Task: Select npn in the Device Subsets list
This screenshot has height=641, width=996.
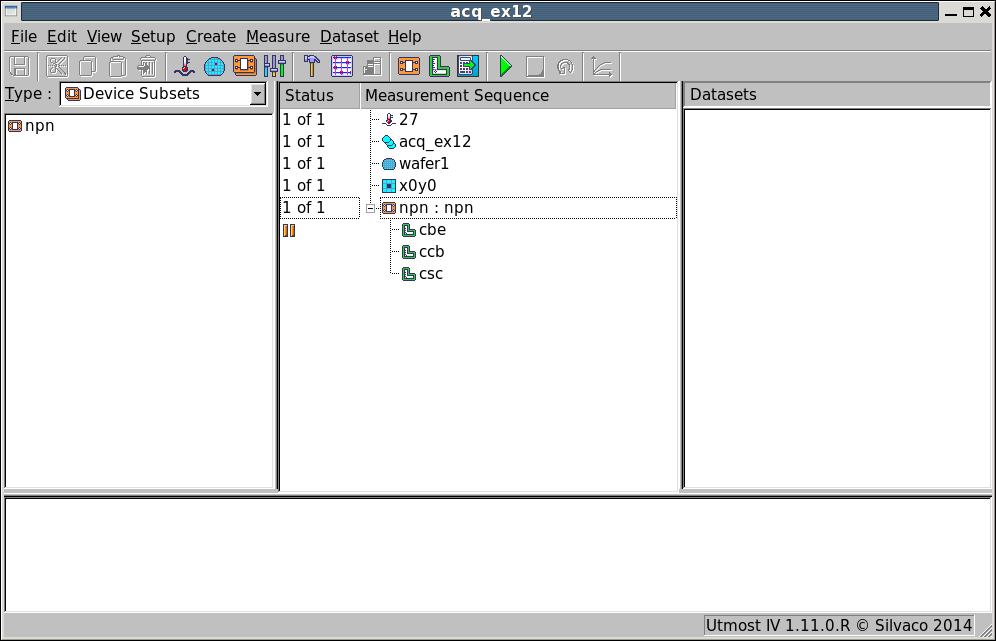Action: pos(32,126)
